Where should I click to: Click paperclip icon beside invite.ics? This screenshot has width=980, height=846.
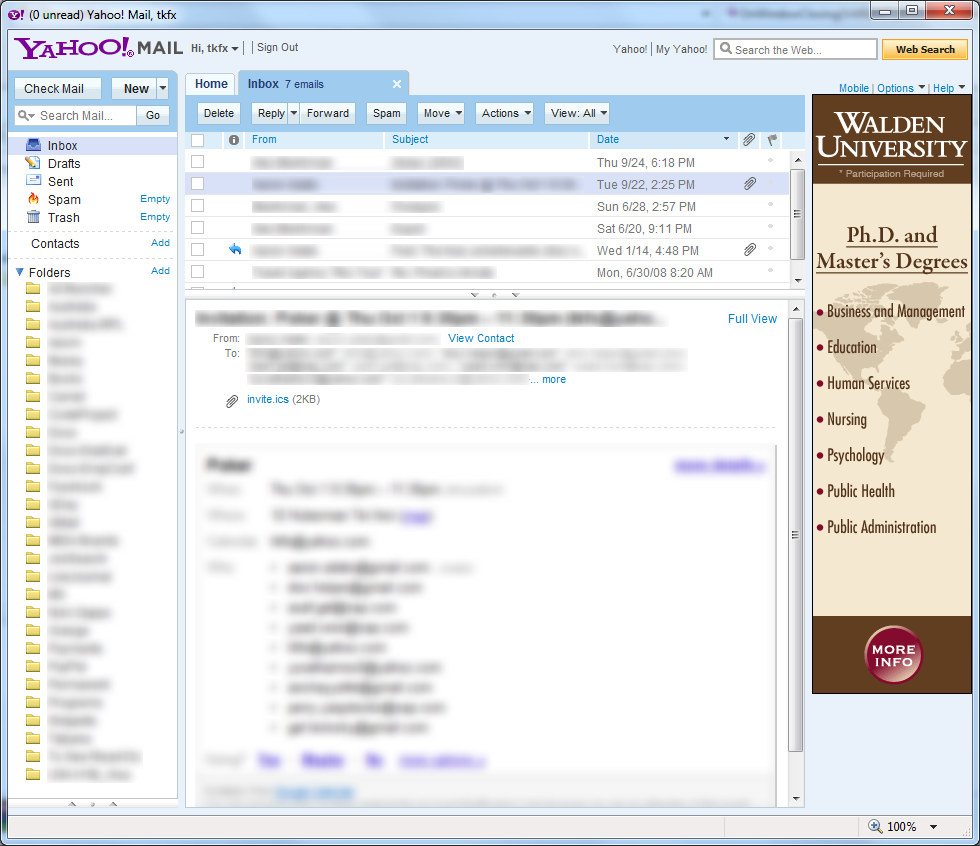(232, 401)
